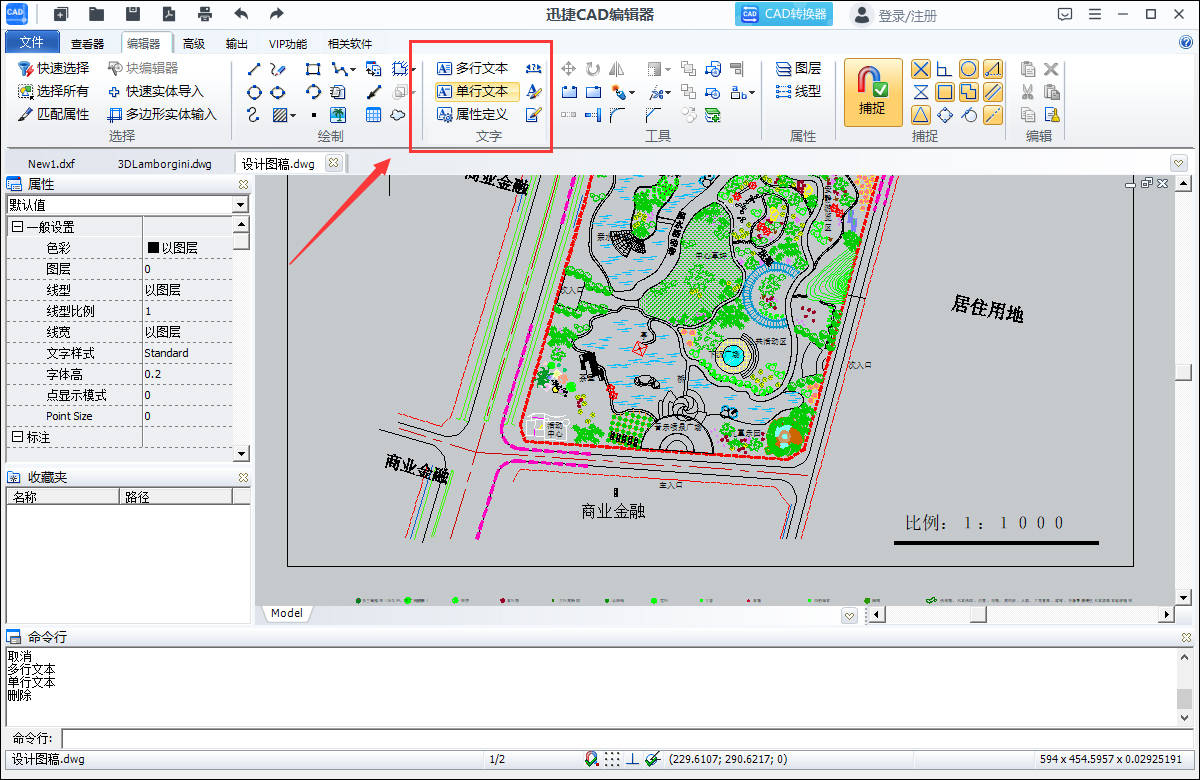Open the 默认值 dropdown in properties panel

(x=240, y=204)
